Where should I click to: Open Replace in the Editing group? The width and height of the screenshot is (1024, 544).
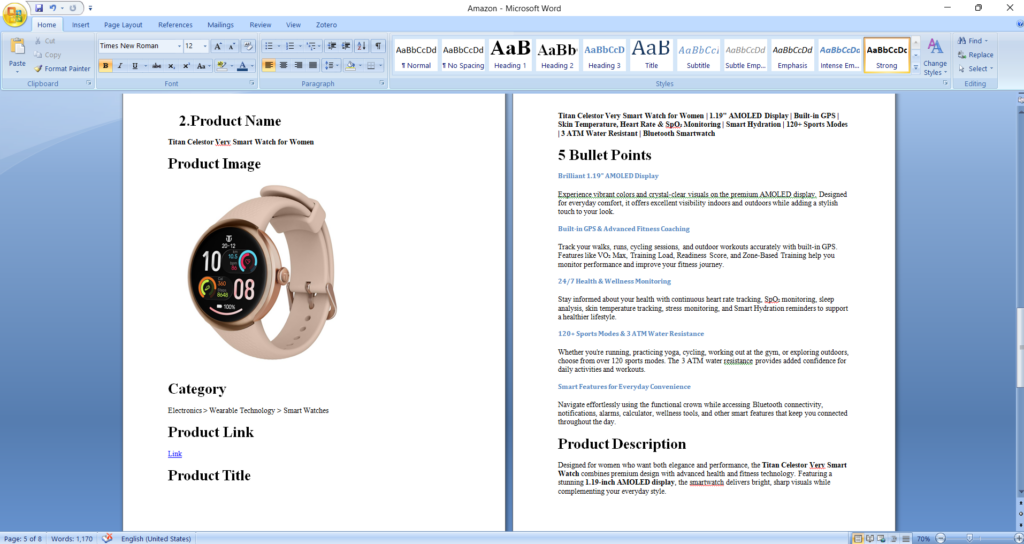pos(976,55)
